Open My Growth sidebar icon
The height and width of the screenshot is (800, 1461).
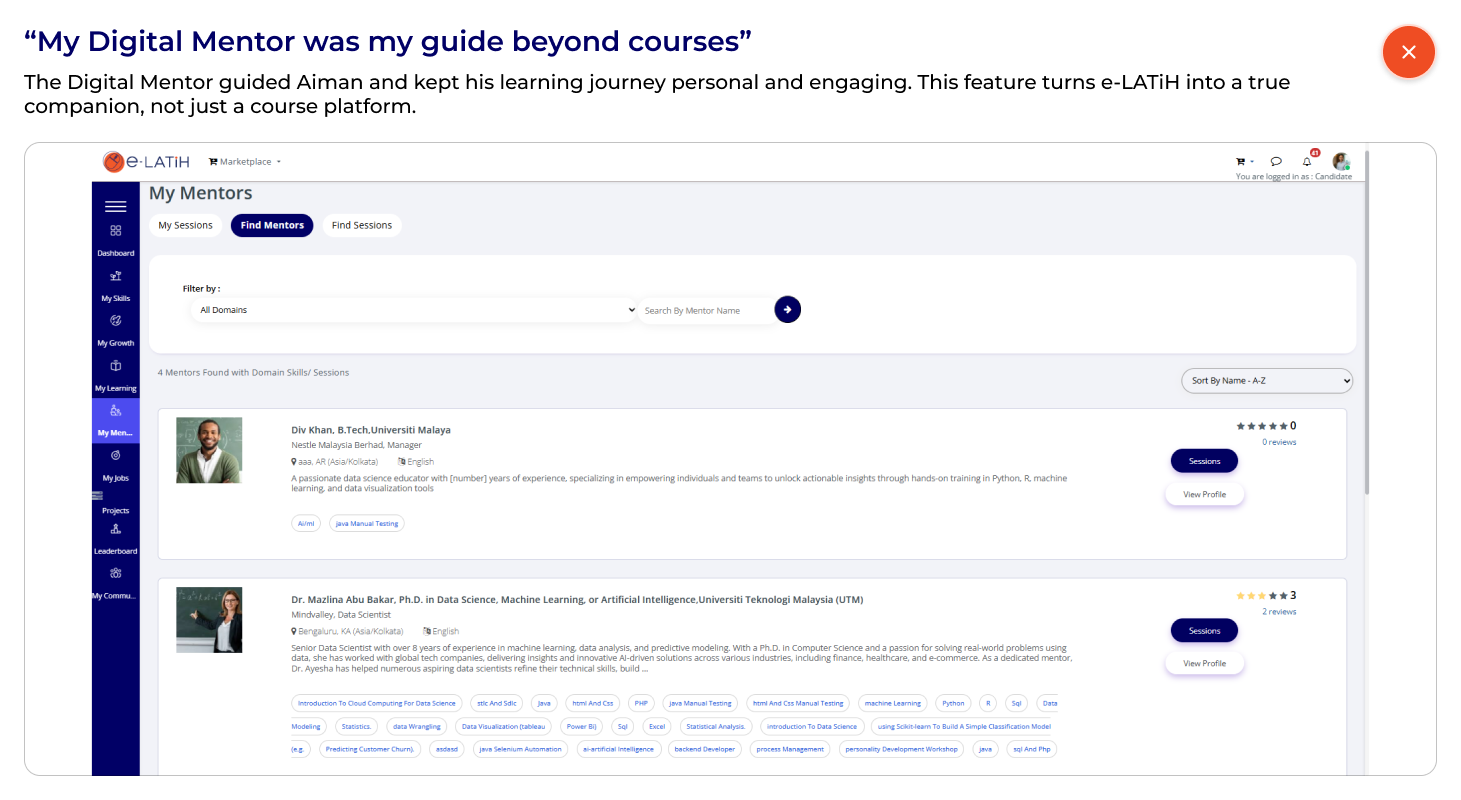[116, 330]
